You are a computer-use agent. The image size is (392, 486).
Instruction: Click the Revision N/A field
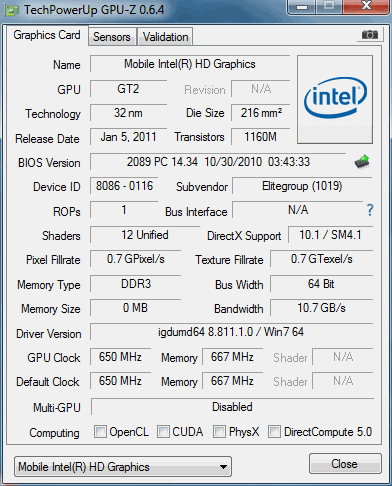[x=261, y=89]
